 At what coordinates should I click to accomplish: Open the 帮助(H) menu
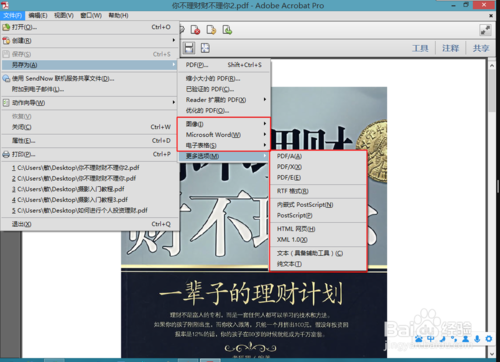118,16
